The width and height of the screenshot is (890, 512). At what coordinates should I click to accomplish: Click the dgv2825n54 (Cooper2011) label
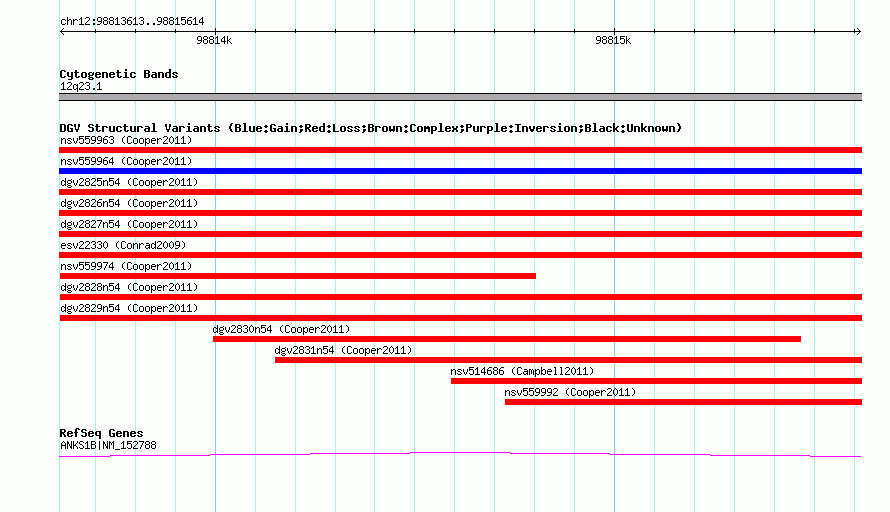[x=129, y=182]
